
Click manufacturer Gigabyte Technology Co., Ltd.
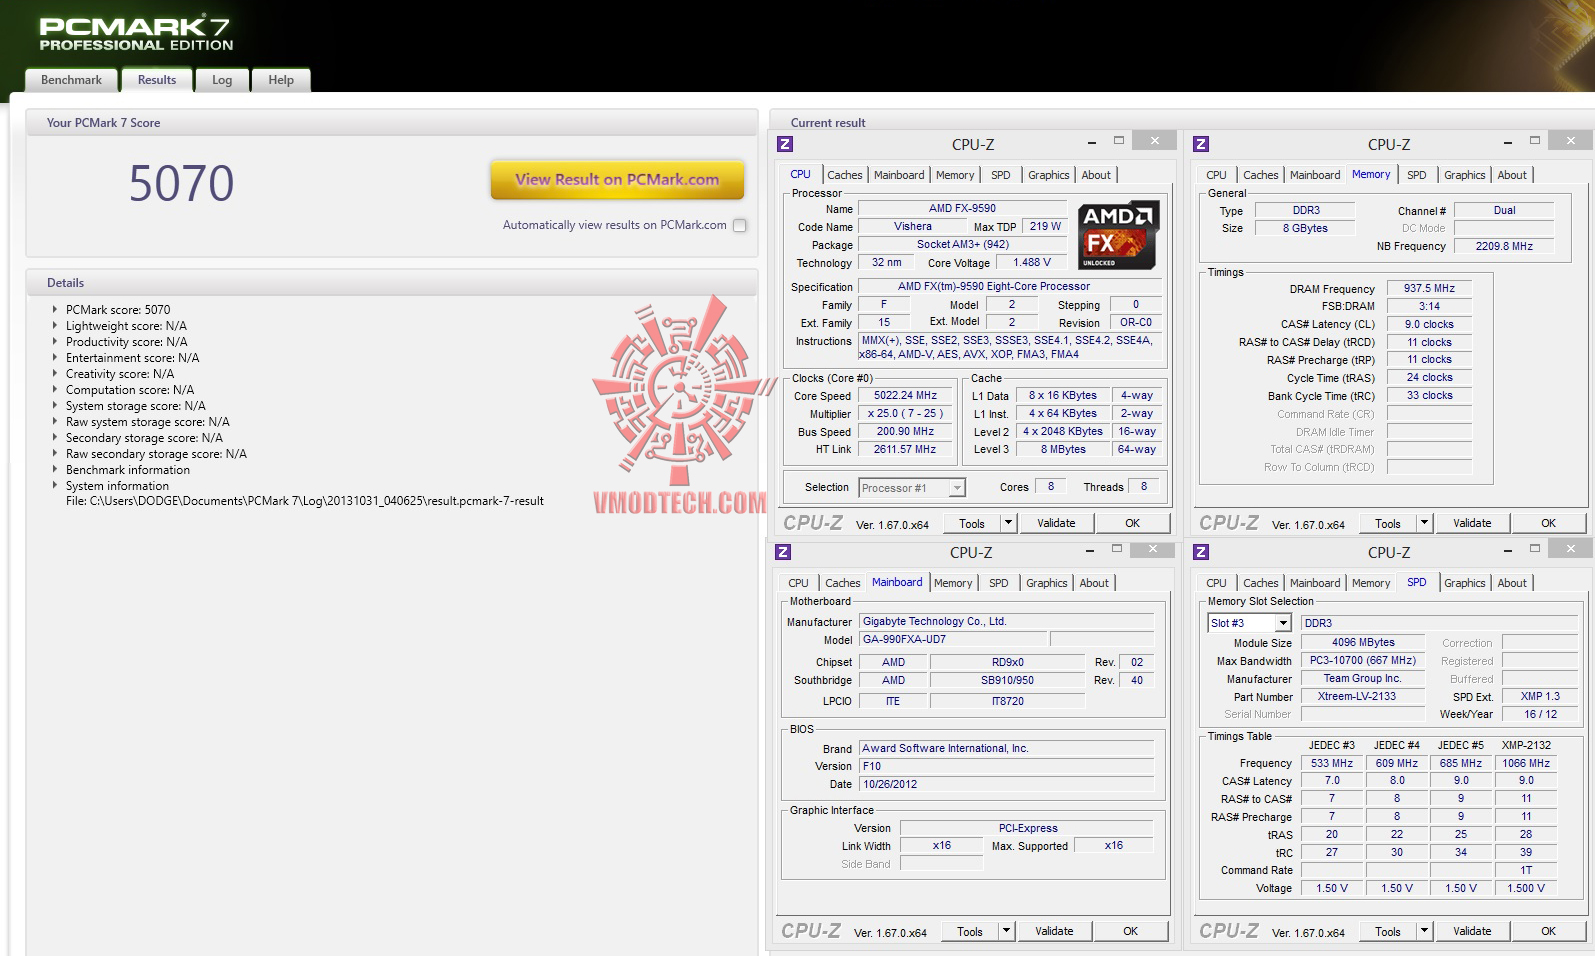tap(1006, 622)
